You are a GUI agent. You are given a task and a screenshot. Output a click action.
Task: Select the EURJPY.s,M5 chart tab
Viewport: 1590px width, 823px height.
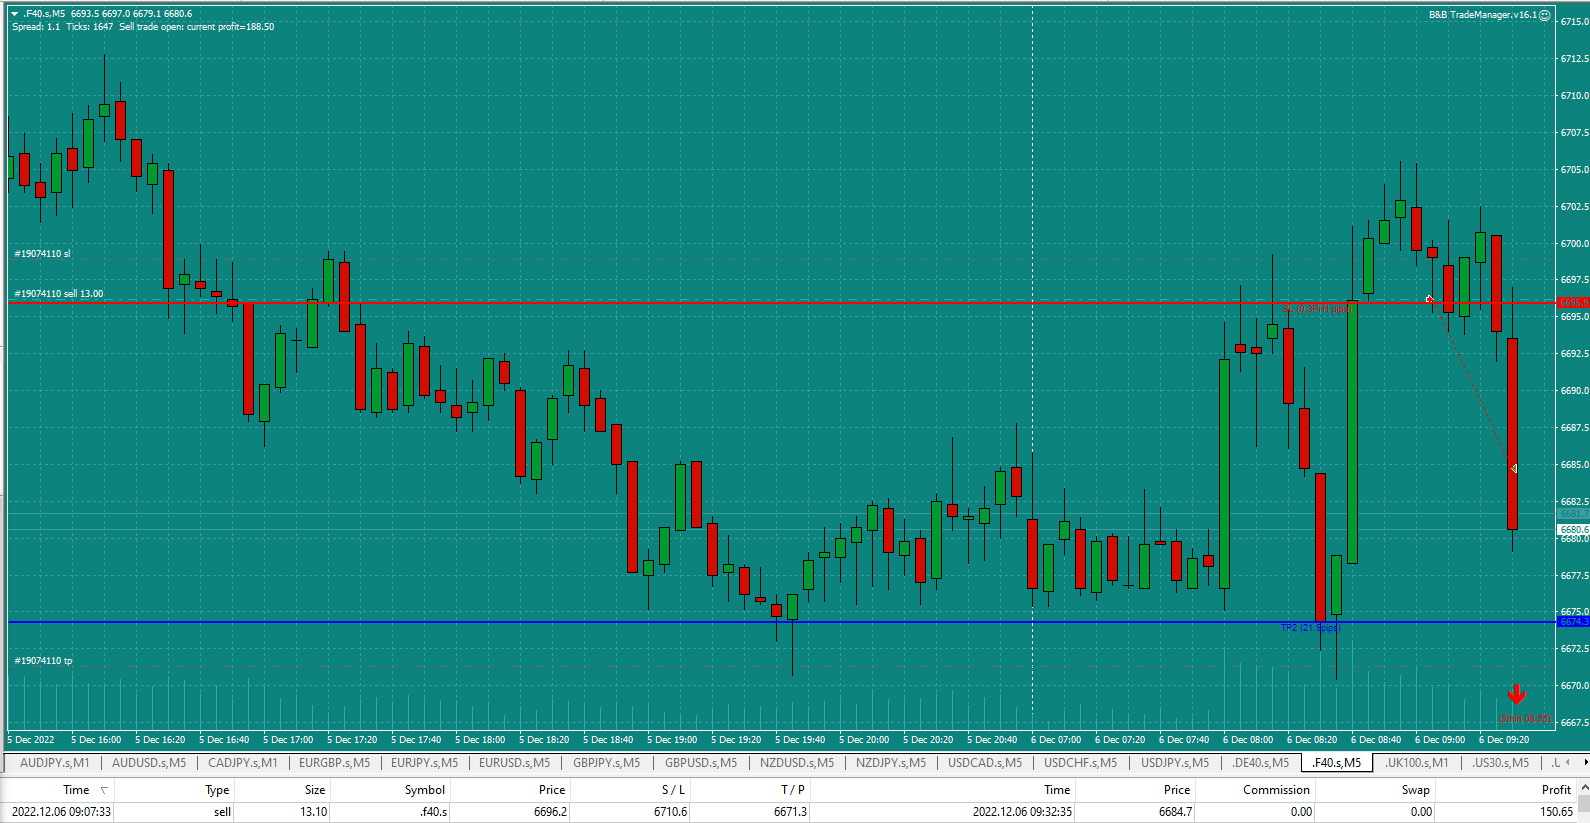coord(424,763)
